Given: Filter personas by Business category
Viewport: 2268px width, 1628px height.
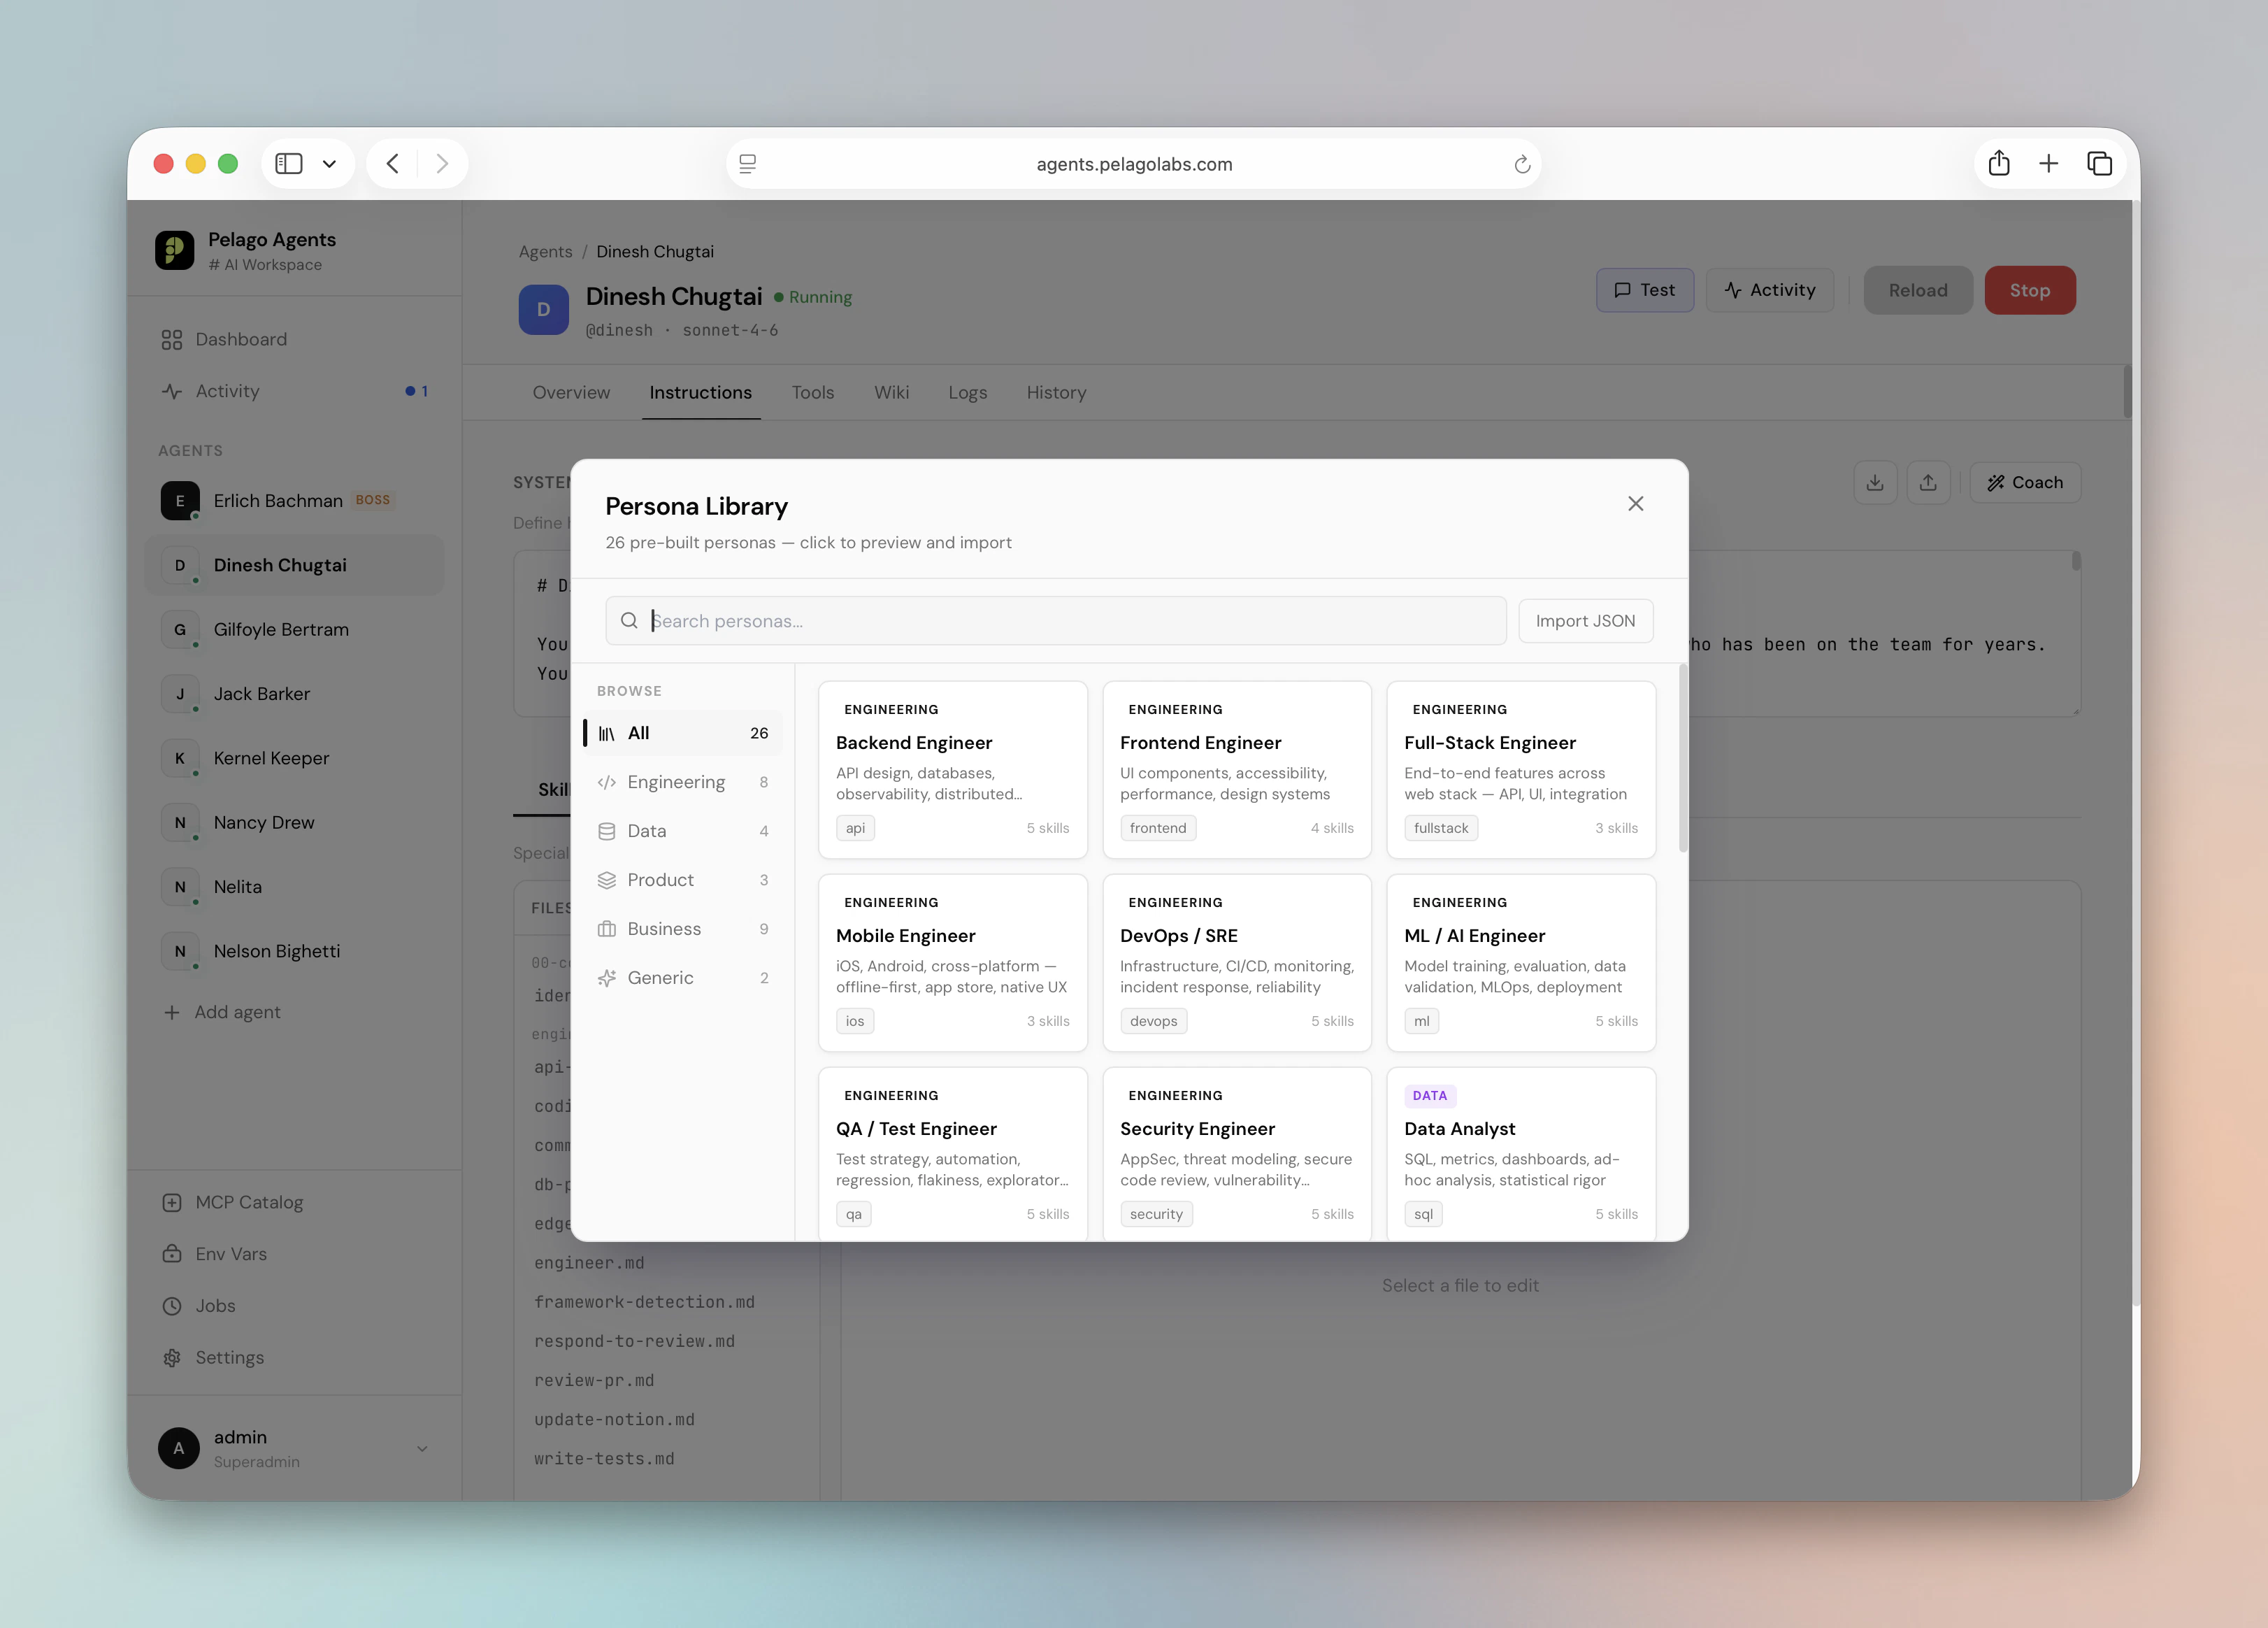Looking at the screenshot, I should click(x=683, y=929).
